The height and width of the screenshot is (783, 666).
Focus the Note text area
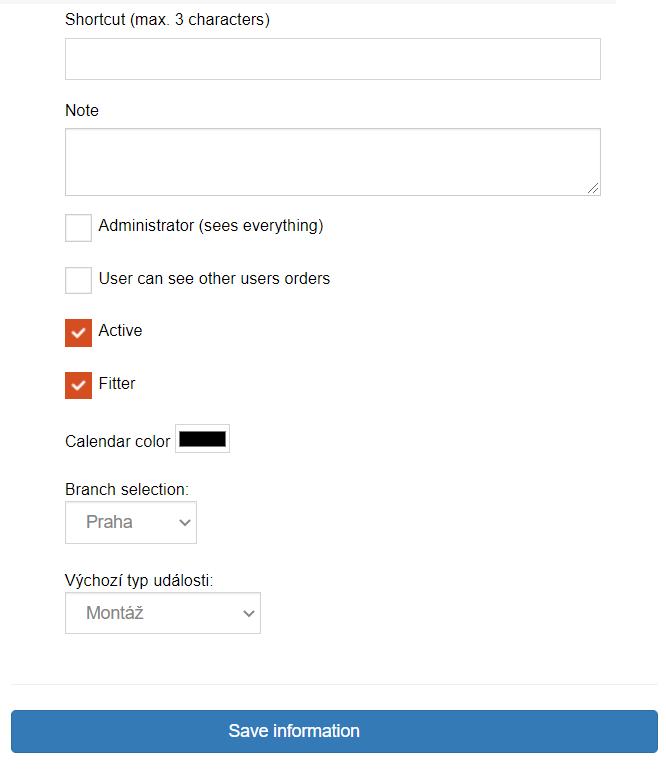pyautogui.click(x=333, y=162)
